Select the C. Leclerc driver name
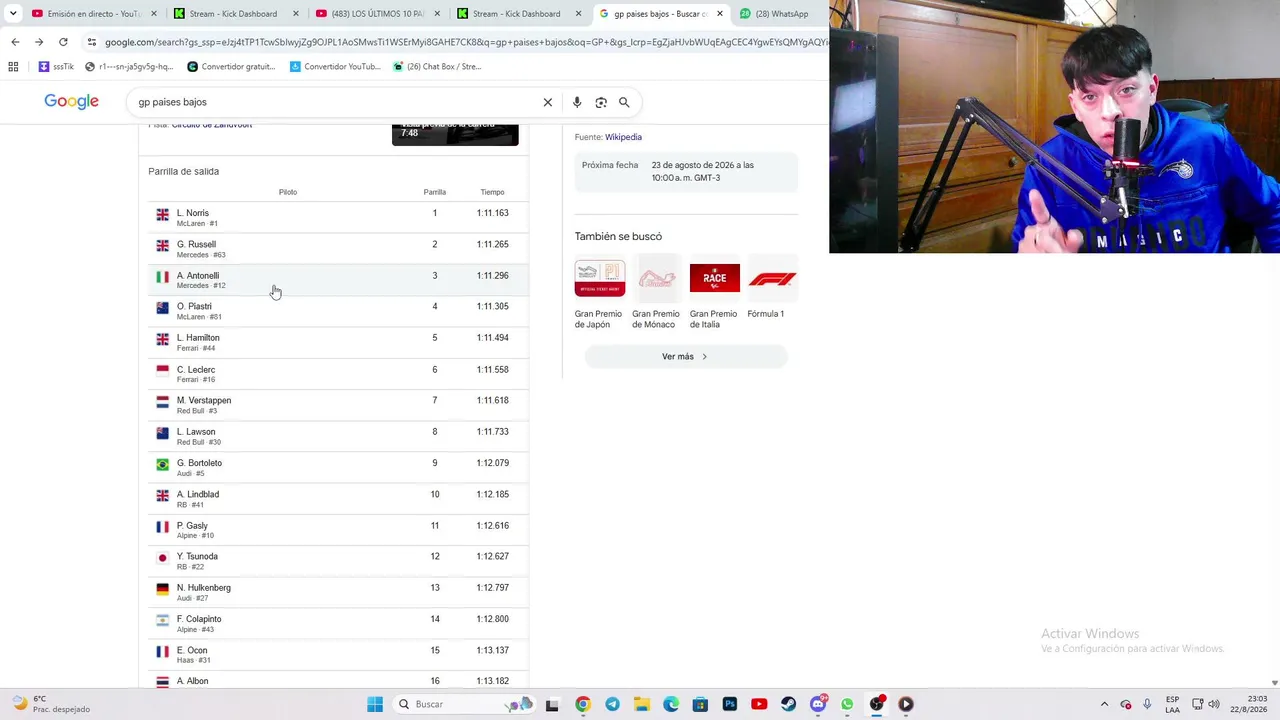Viewport: 1280px width, 720px height. coord(196,370)
